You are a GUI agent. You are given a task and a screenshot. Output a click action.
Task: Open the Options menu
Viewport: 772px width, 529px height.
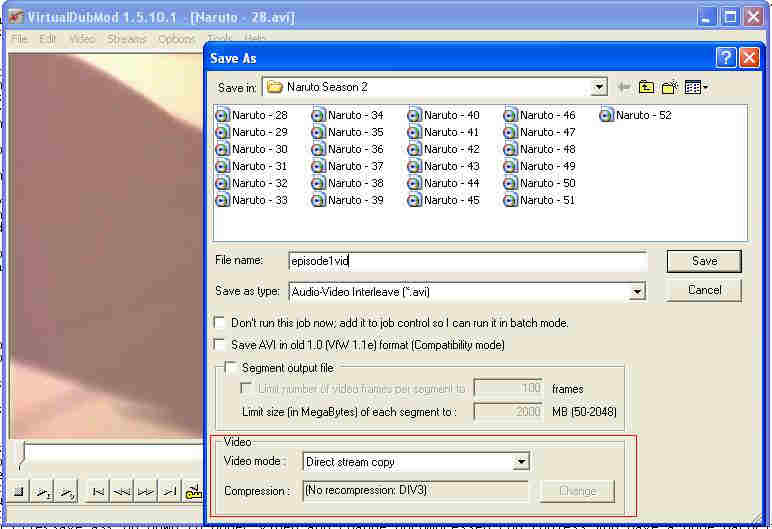click(x=176, y=38)
